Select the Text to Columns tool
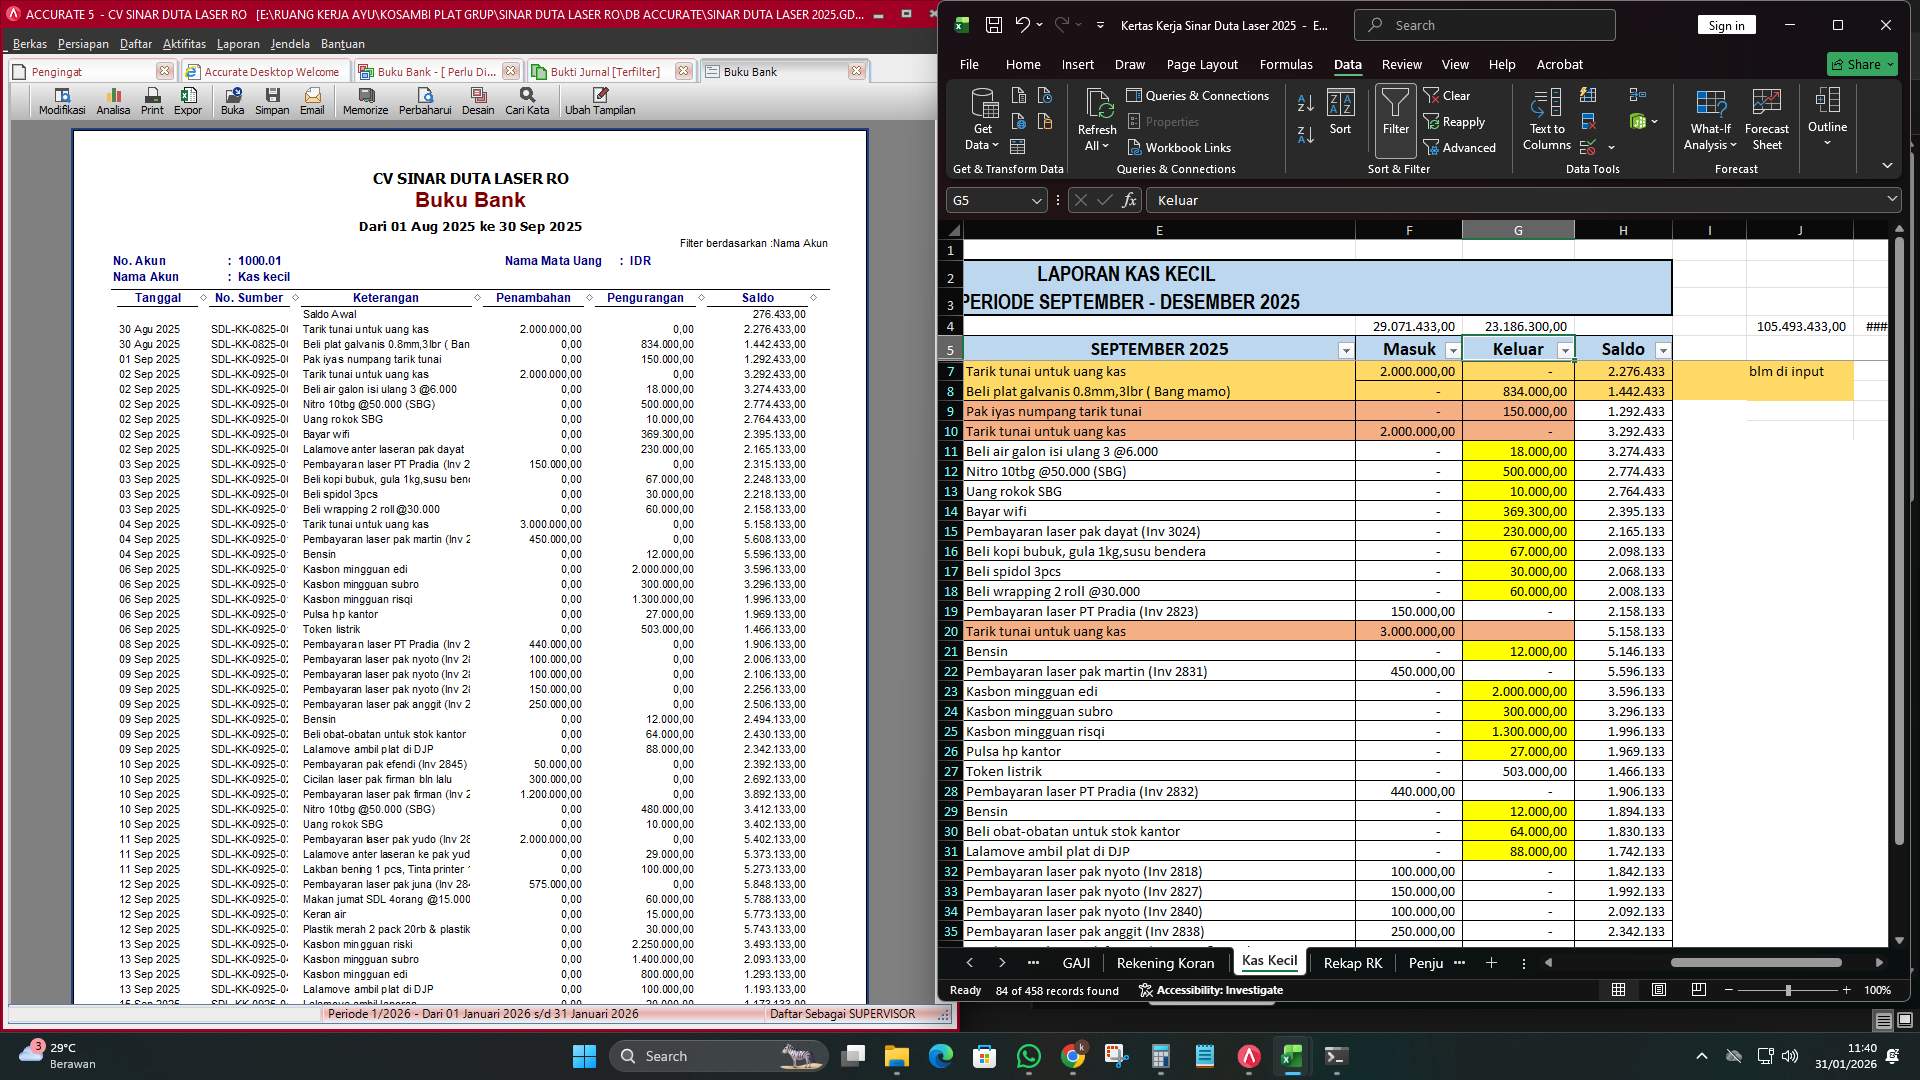Viewport: 1920px width, 1080px height. (1545, 120)
